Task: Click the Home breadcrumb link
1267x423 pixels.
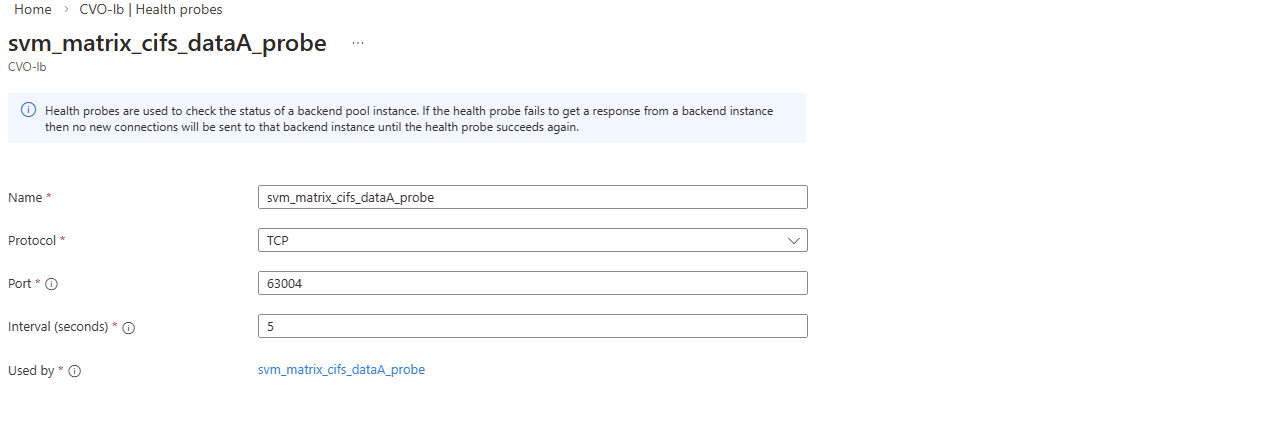Action: [x=32, y=9]
